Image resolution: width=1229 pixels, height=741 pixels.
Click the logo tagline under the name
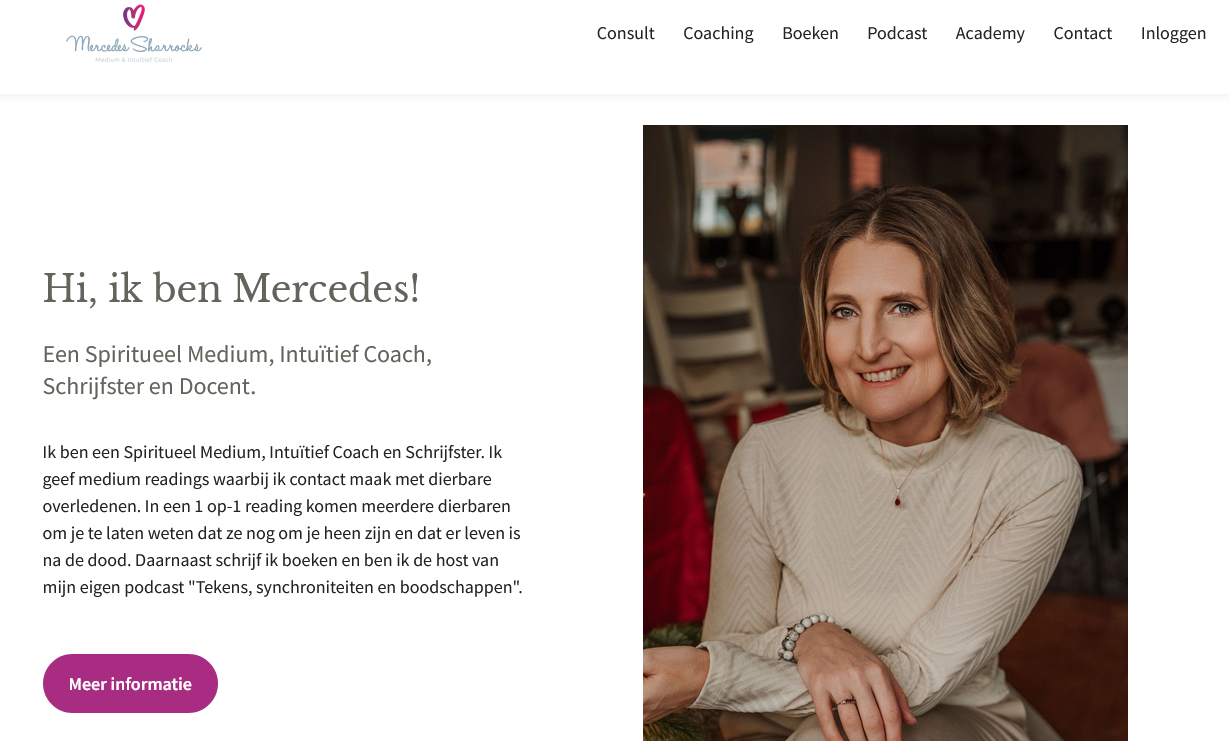pos(134,60)
